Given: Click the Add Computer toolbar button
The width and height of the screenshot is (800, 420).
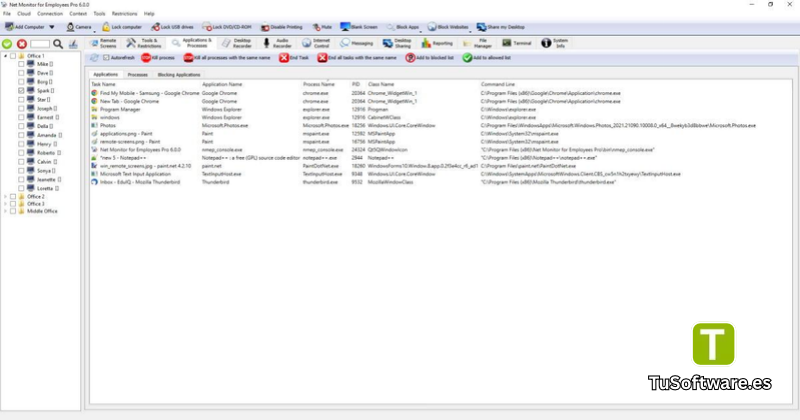Looking at the screenshot, I should (x=24, y=27).
